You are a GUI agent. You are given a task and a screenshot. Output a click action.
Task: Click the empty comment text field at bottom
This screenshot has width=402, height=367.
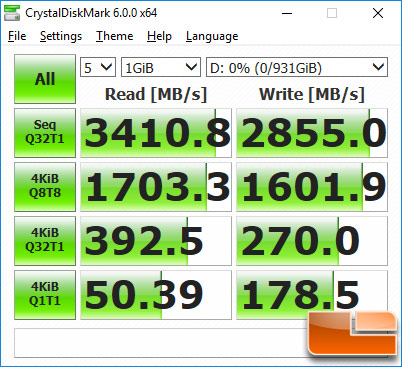coord(160,343)
